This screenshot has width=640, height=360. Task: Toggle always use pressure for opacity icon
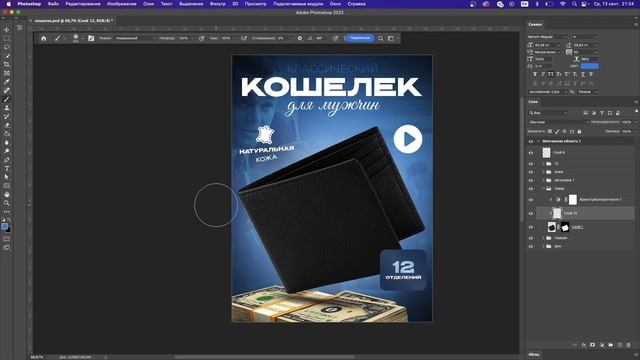(x=202, y=38)
